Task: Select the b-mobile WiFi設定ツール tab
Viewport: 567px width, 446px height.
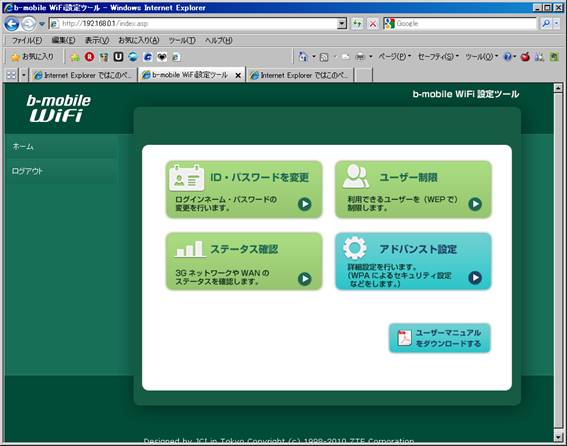Action: tap(191, 75)
